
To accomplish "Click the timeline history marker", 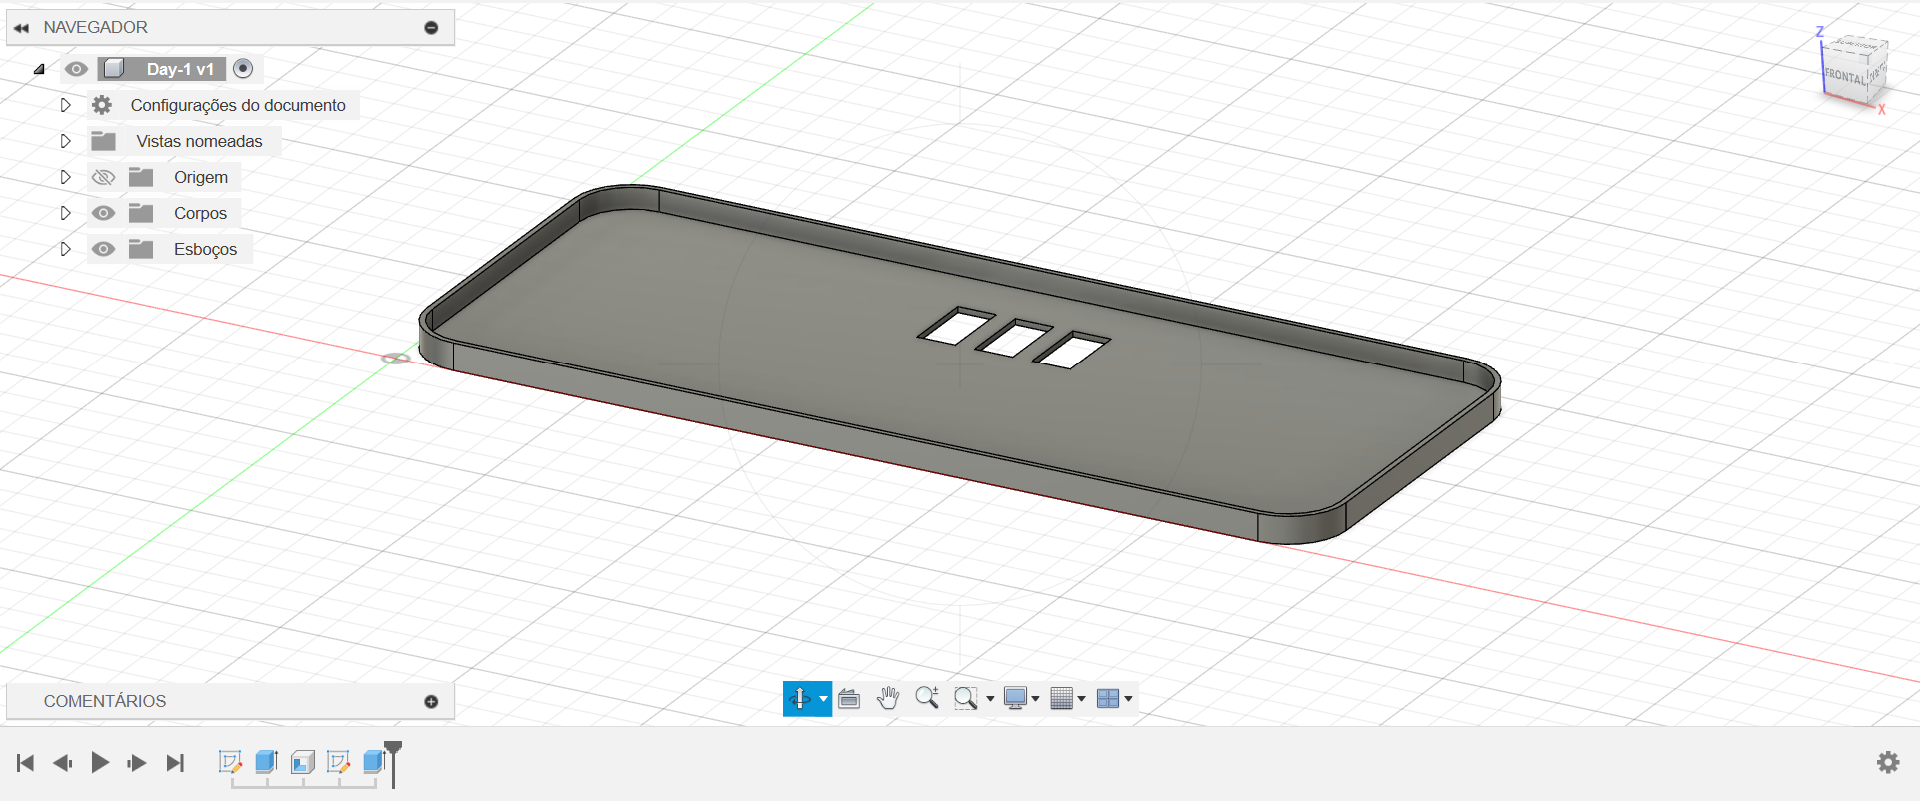I will click(x=393, y=763).
